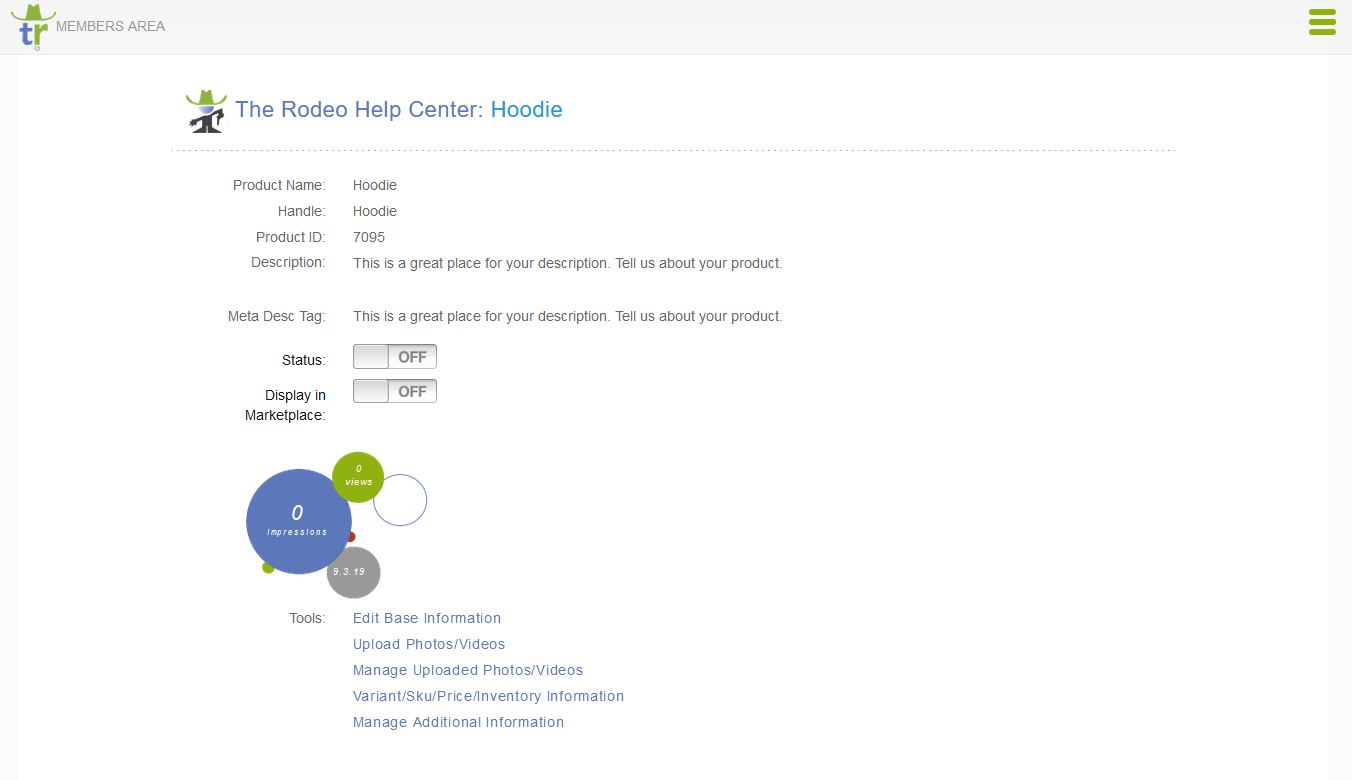Screen dimensions: 1352x780
Task: Click The Rodeo Help Center heading text
Action: 360,110
